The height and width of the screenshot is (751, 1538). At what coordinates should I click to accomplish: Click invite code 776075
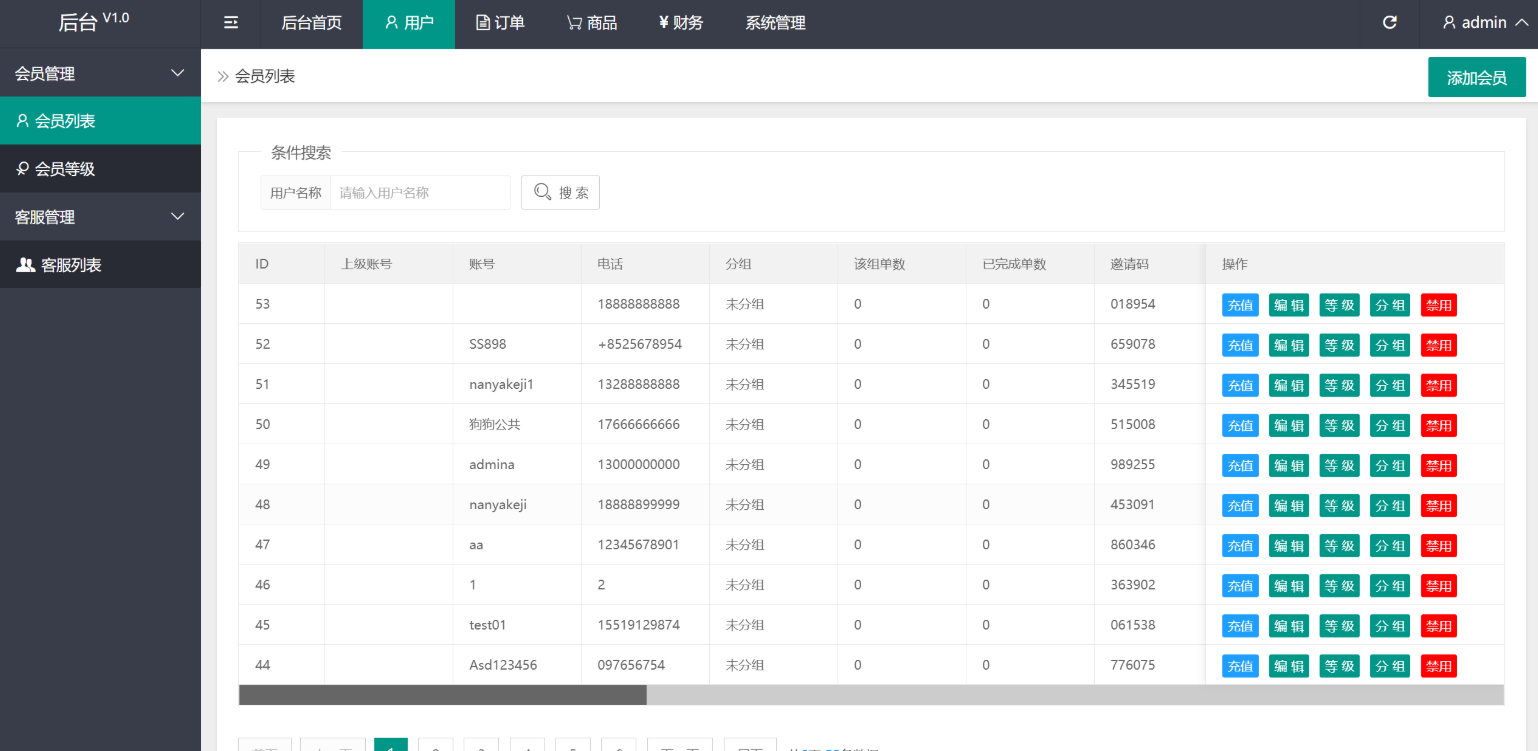click(x=1133, y=664)
